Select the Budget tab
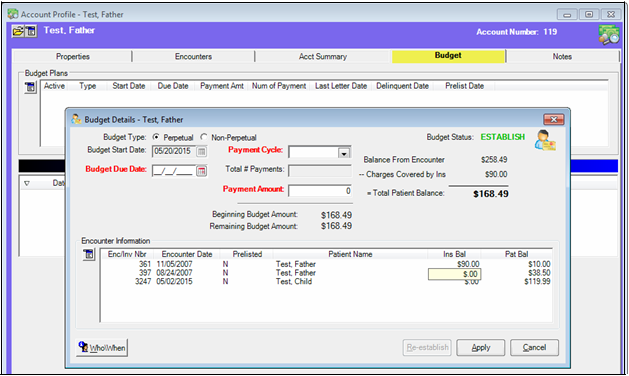This screenshot has height=376, width=629. (448, 56)
